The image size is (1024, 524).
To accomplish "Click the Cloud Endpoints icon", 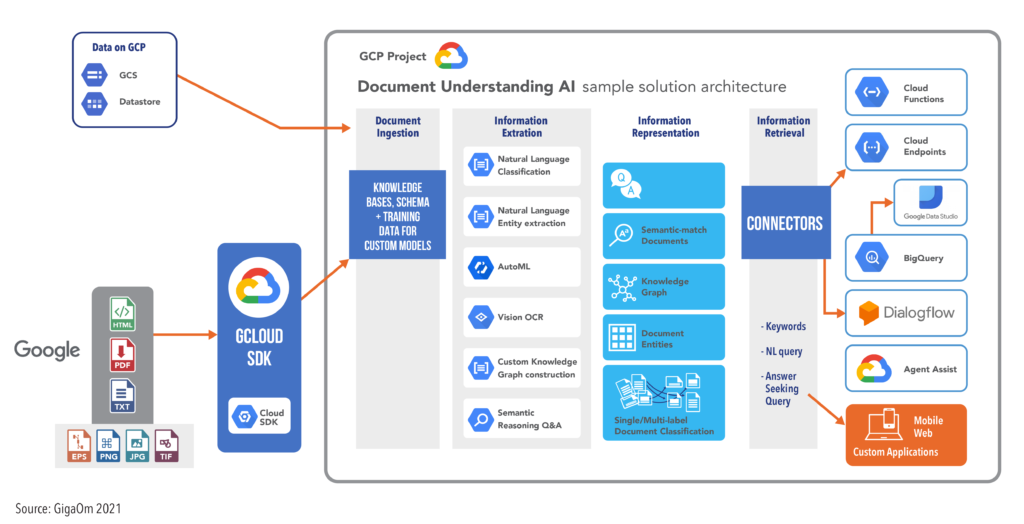I will (872, 147).
